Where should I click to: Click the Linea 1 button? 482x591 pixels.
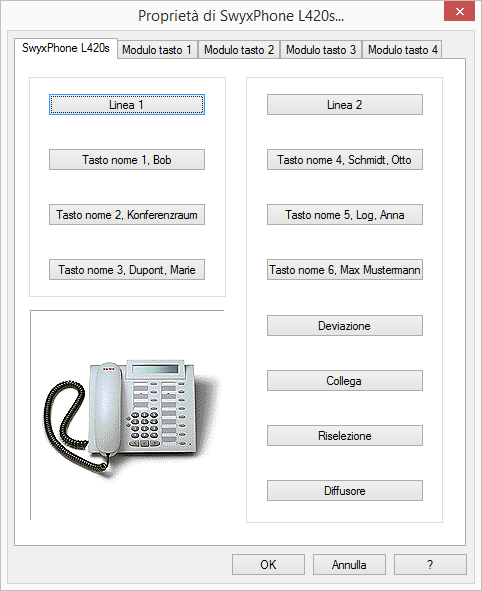(127, 104)
